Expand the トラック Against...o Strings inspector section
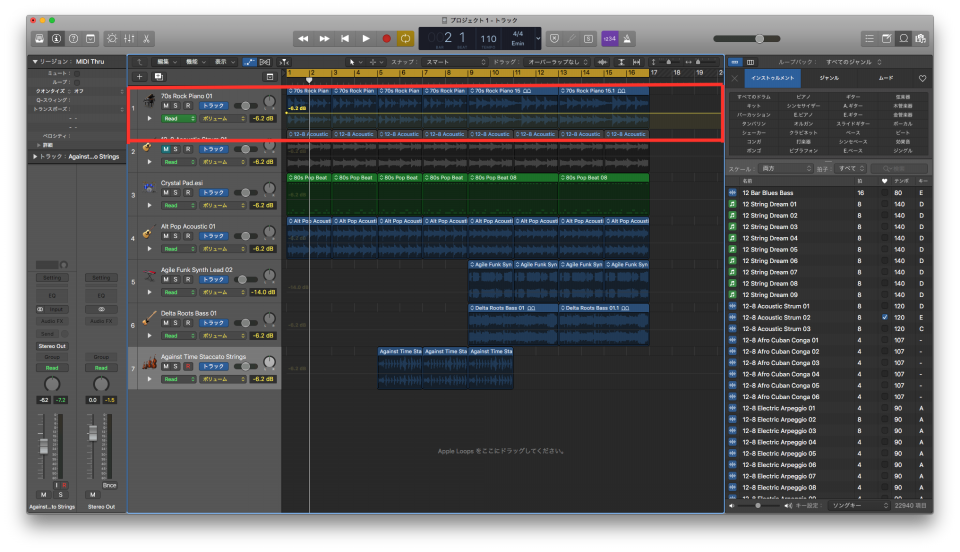 click(35, 157)
